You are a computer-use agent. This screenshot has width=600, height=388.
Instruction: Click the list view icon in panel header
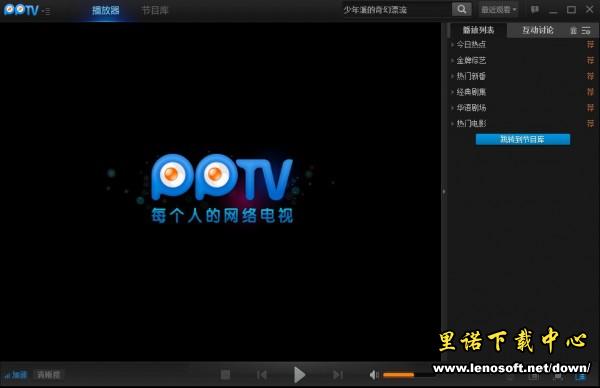586,31
